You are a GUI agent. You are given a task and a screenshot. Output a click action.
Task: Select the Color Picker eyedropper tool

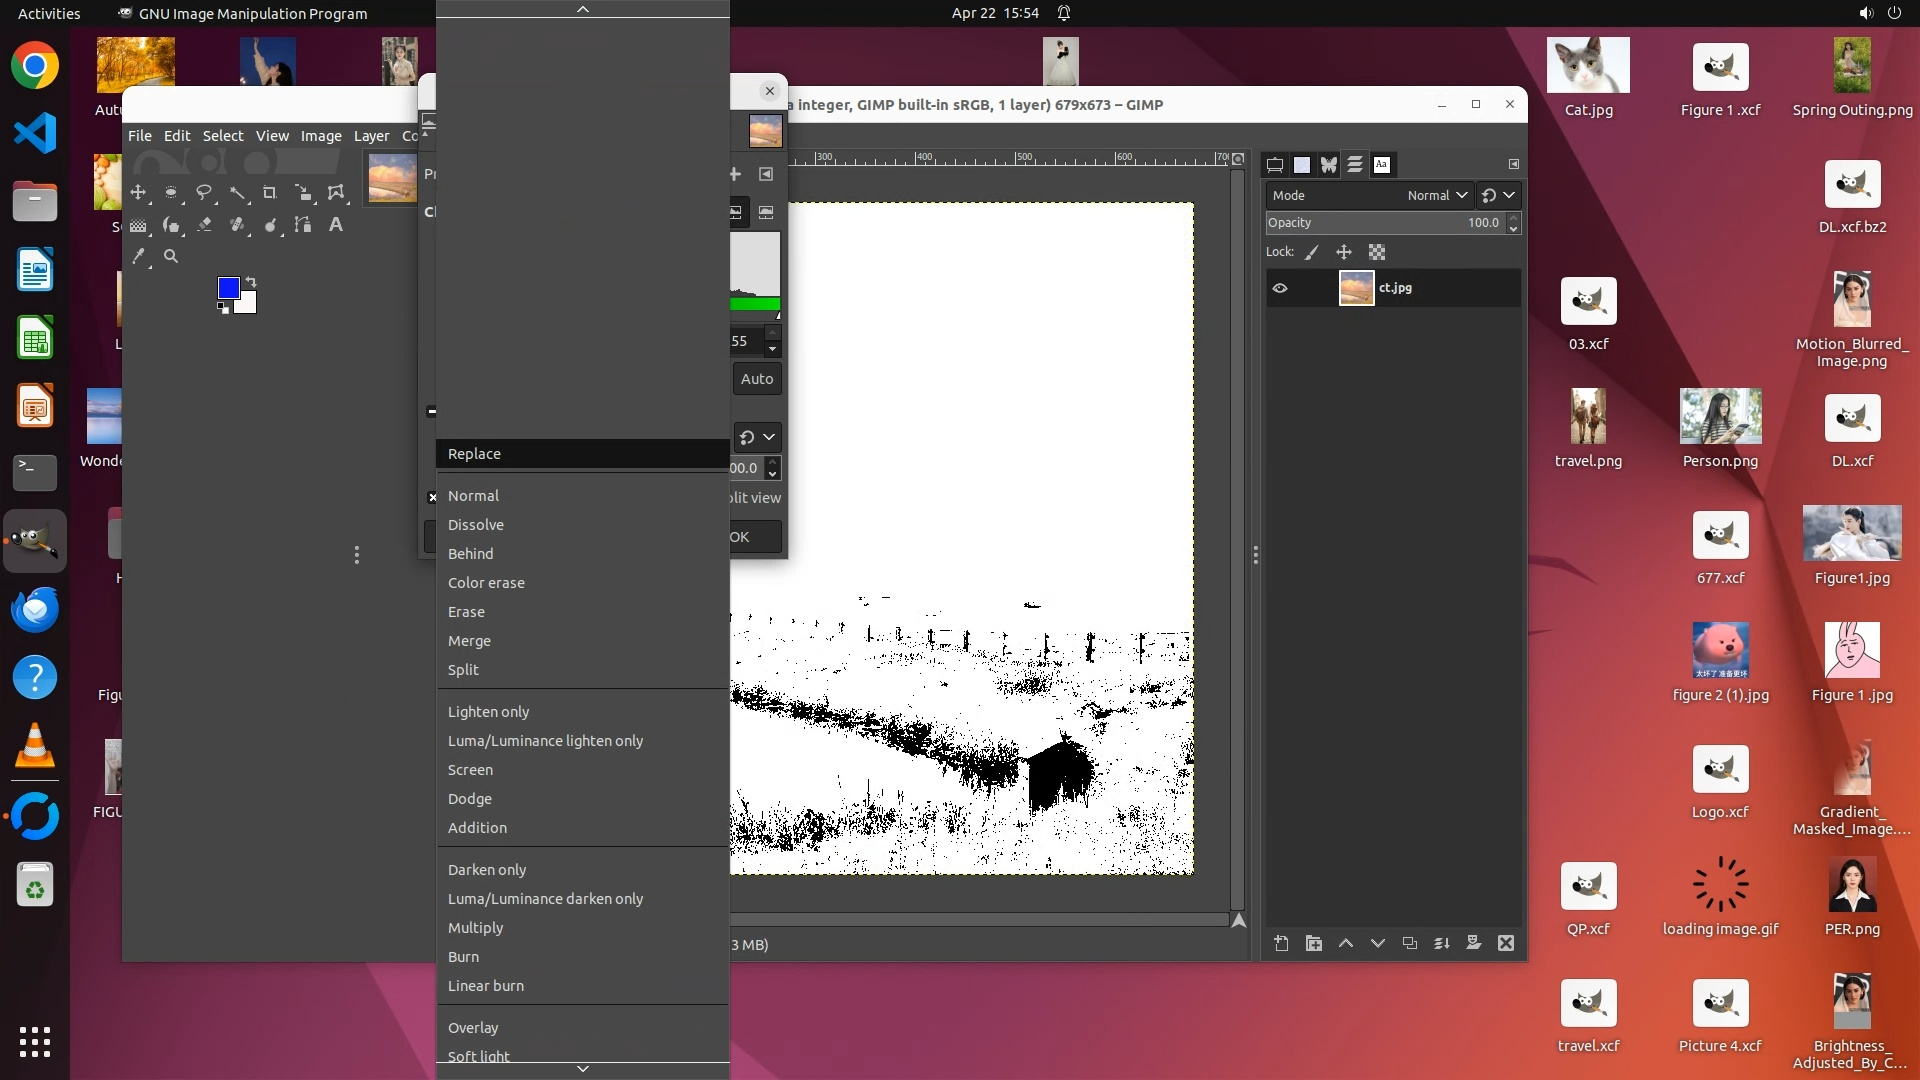[x=139, y=257]
